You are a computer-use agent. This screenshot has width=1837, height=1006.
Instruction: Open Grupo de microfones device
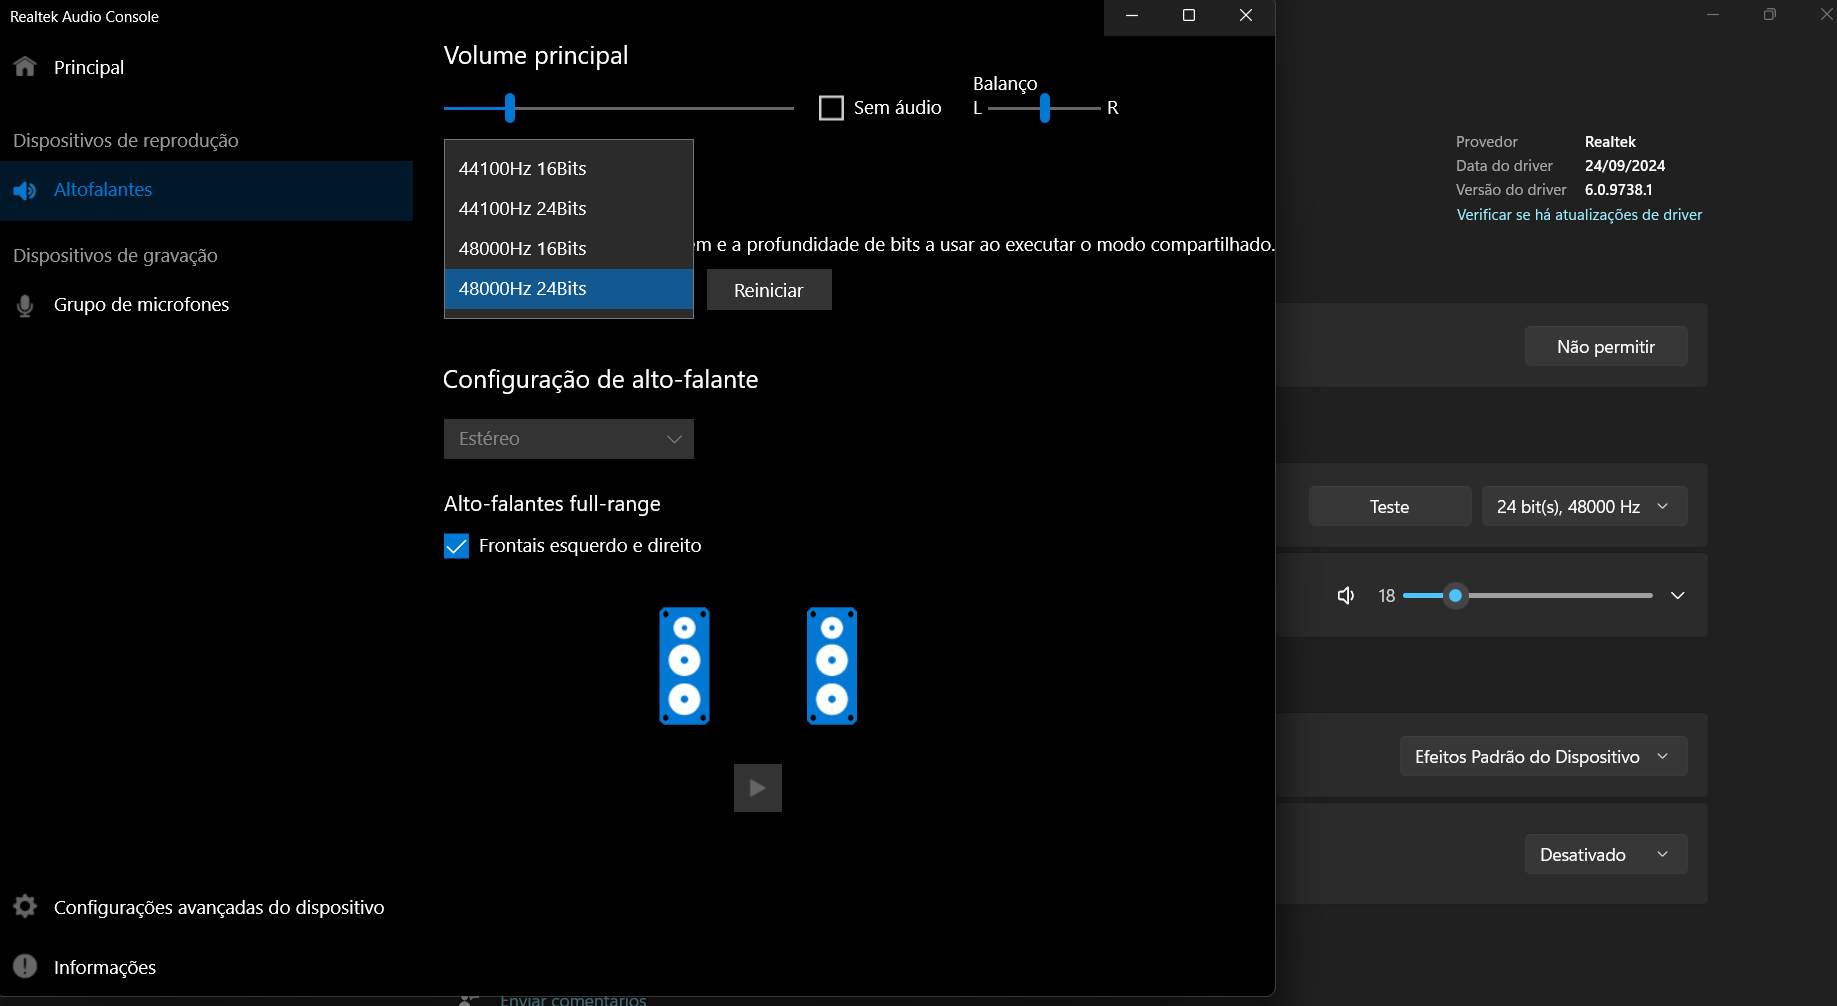tap(206, 305)
